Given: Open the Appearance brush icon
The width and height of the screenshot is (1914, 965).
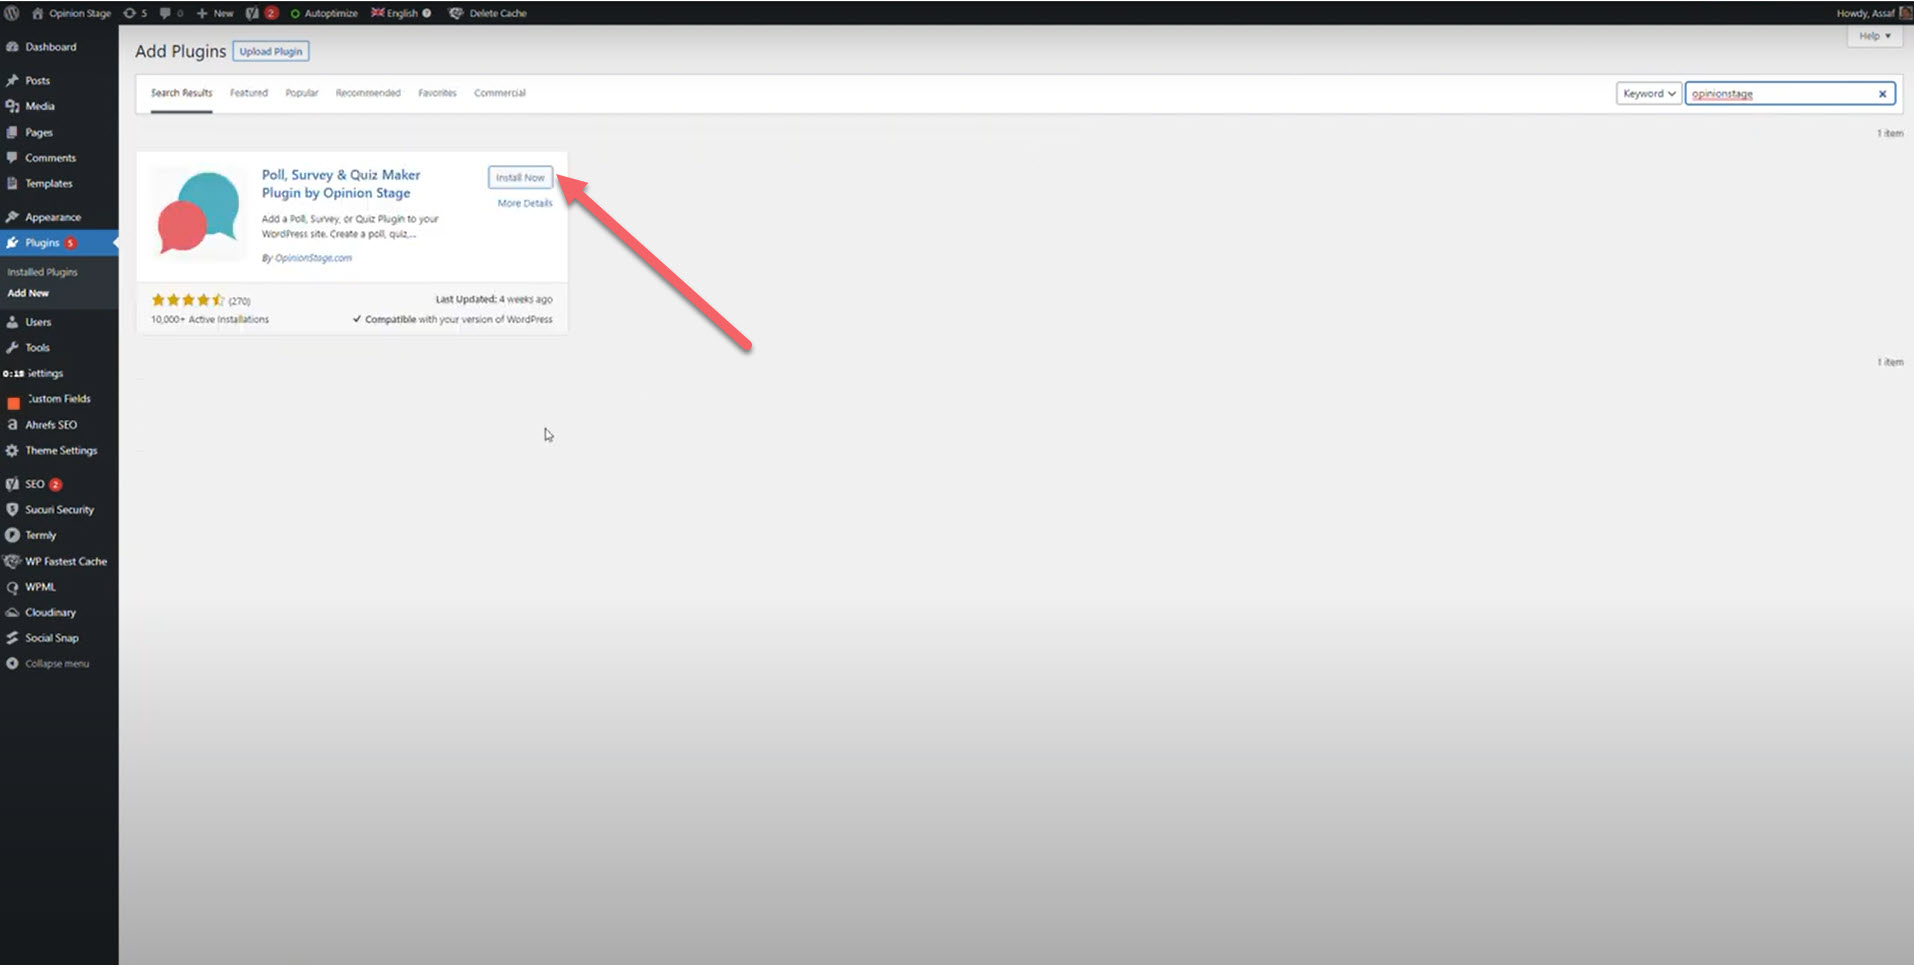Looking at the screenshot, I should pos(12,217).
